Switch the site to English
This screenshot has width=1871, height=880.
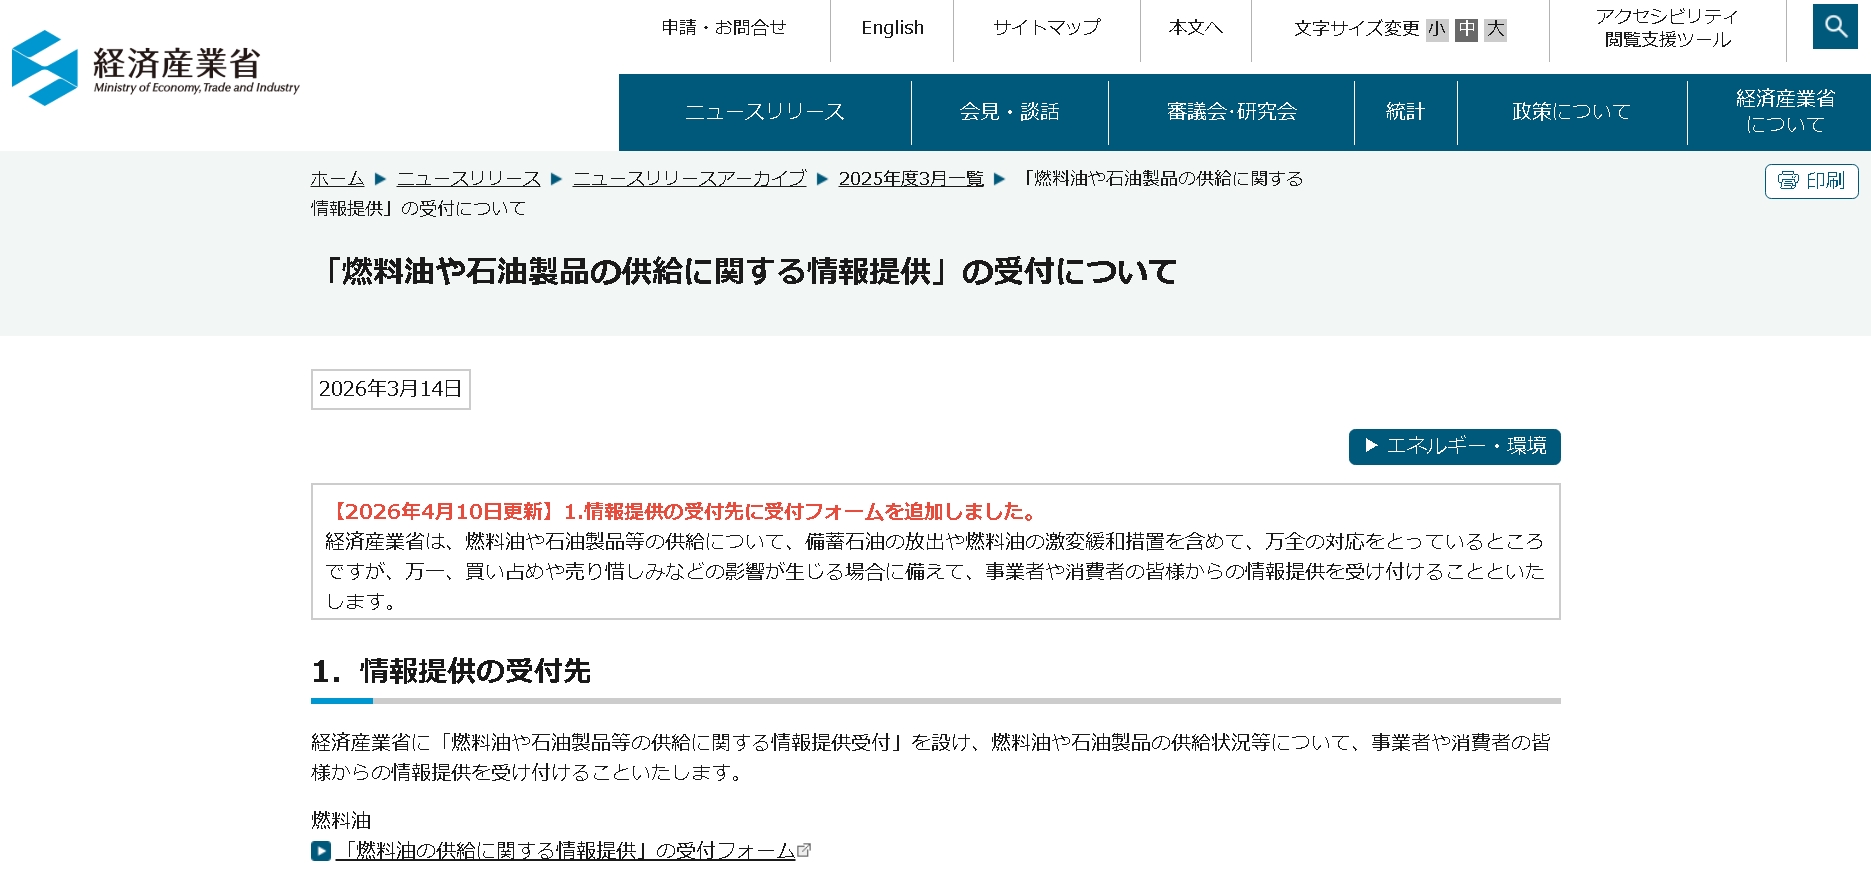coord(892,28)
